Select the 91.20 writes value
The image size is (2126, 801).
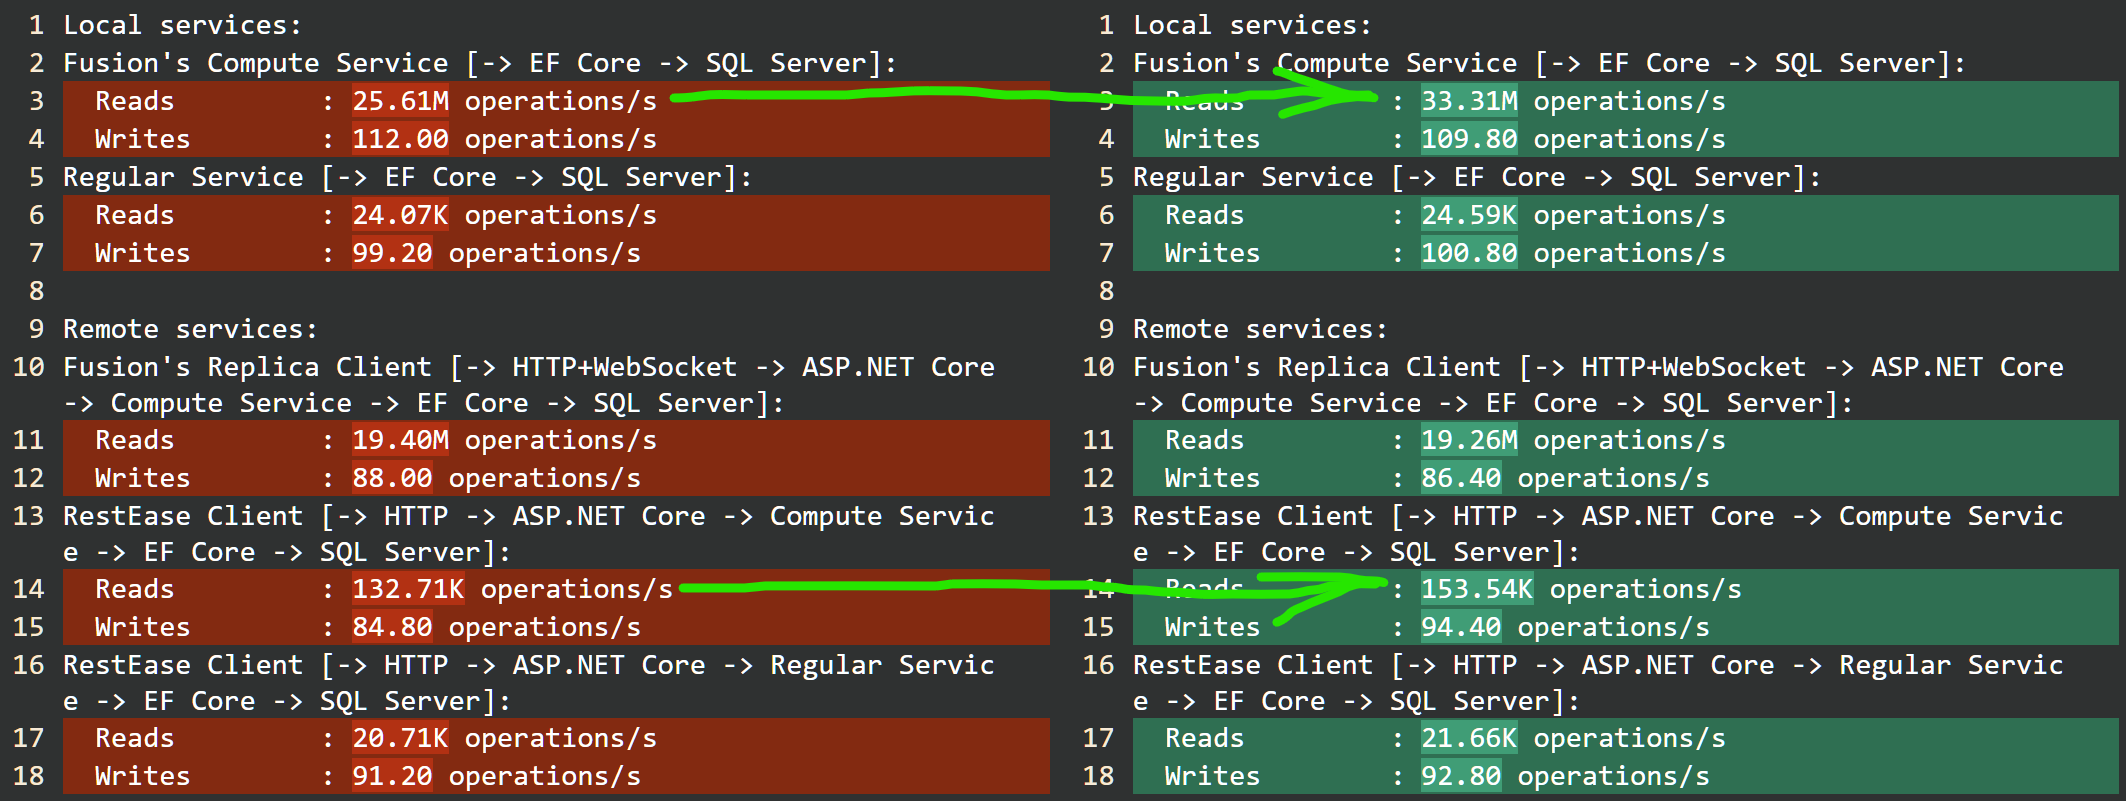pos(392,776)
